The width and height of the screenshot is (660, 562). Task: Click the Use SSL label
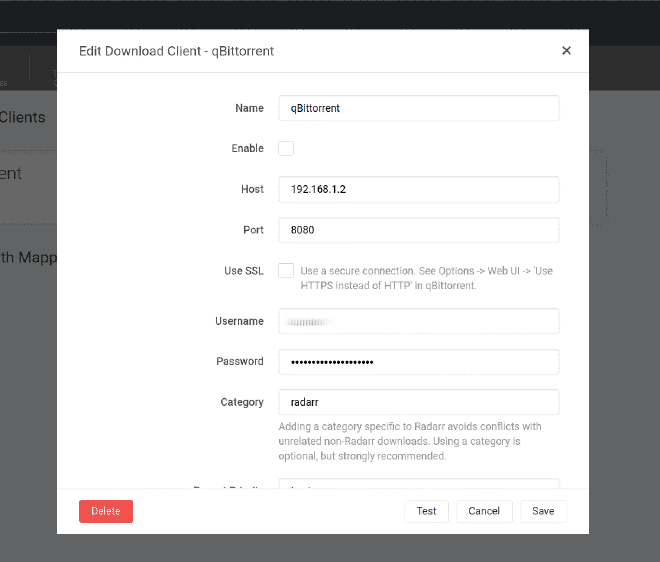click(244, 271)
